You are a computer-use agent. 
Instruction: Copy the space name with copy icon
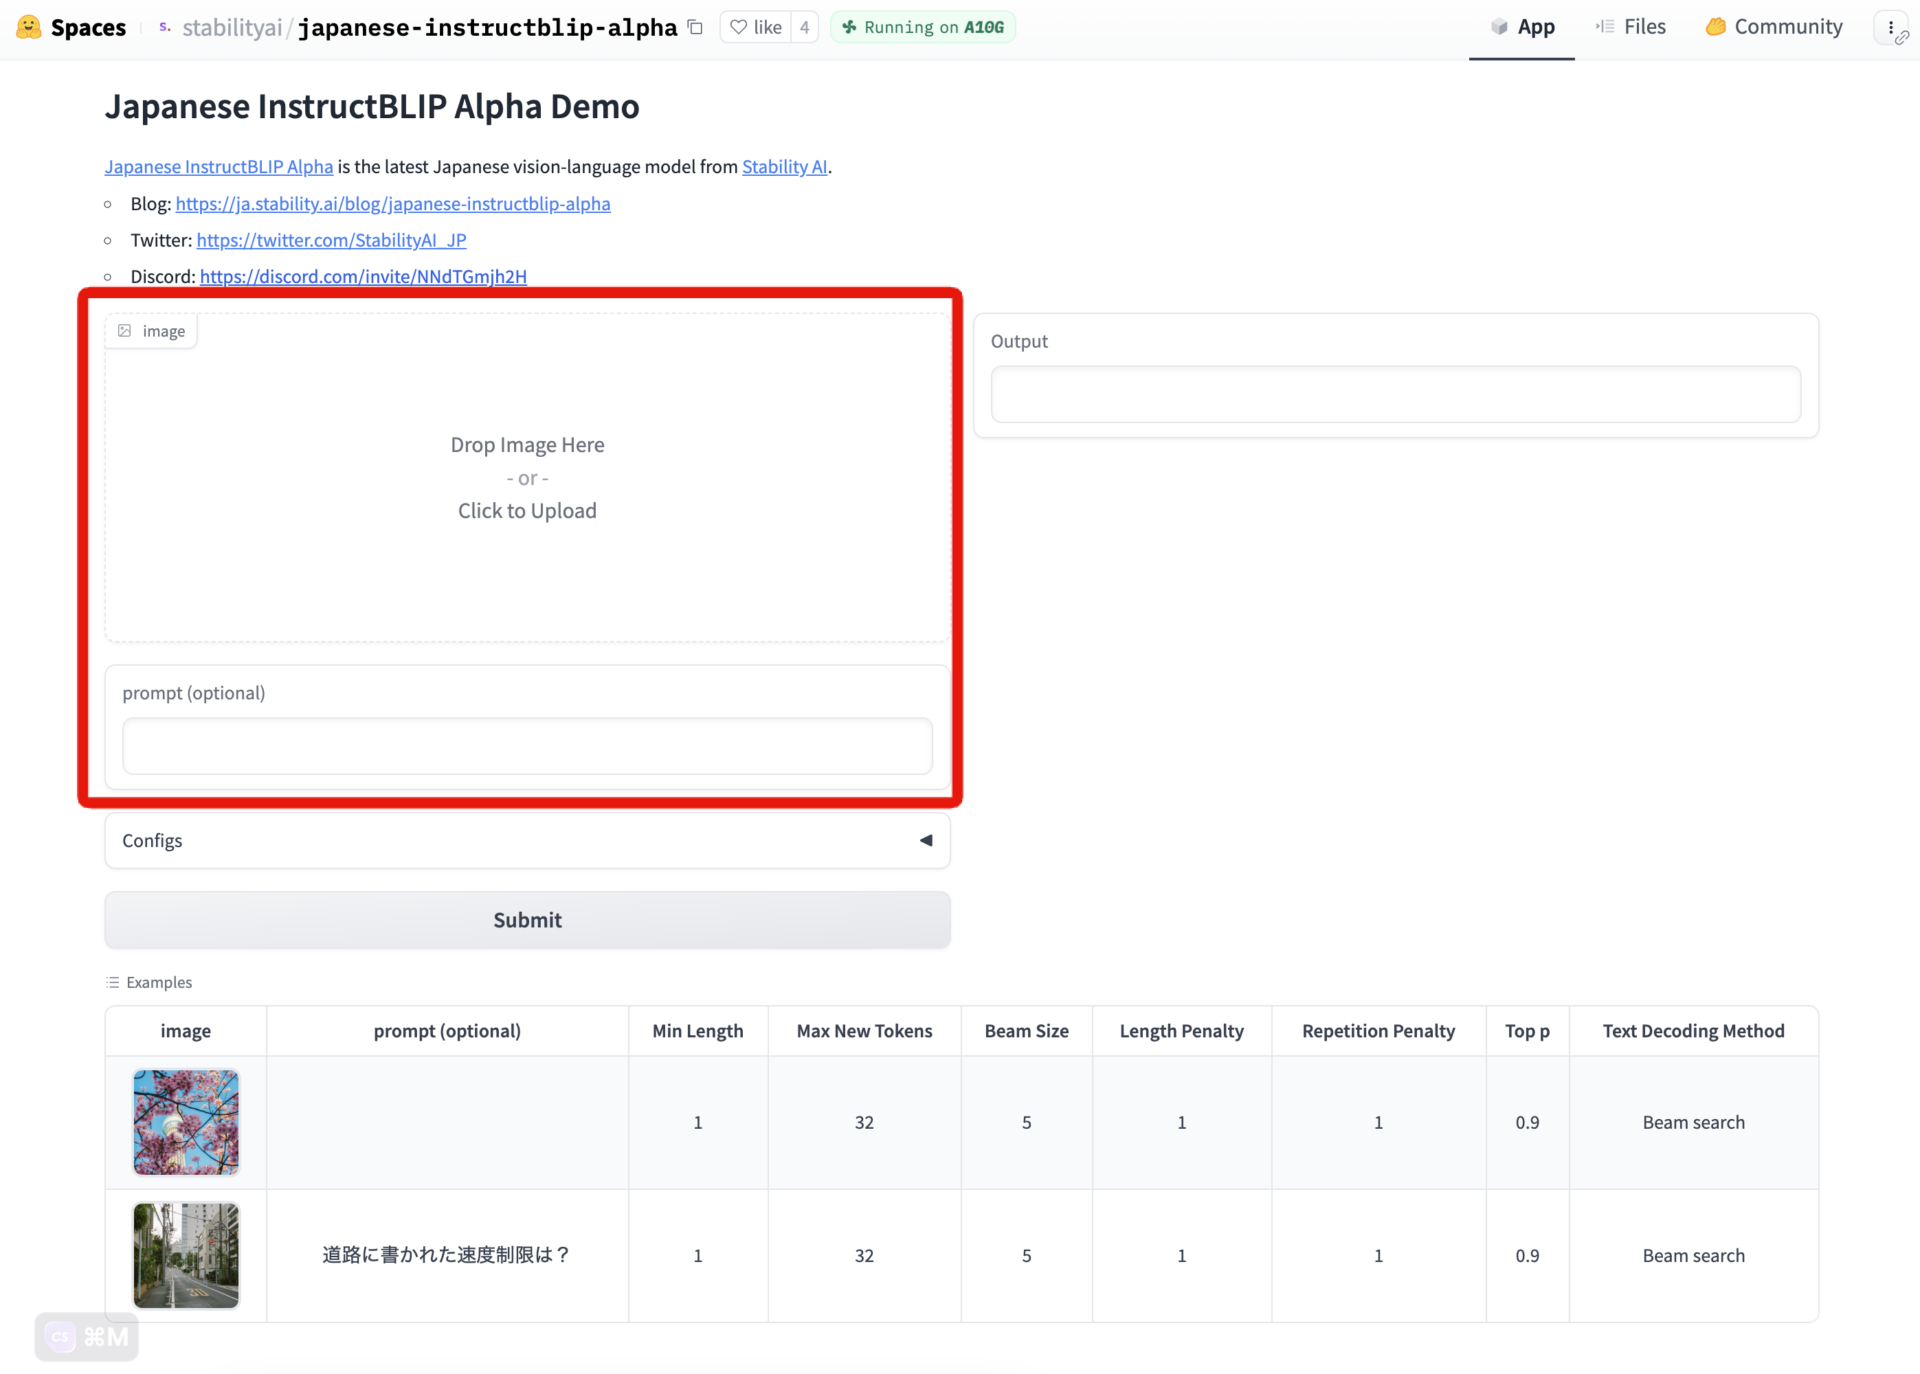695,27
